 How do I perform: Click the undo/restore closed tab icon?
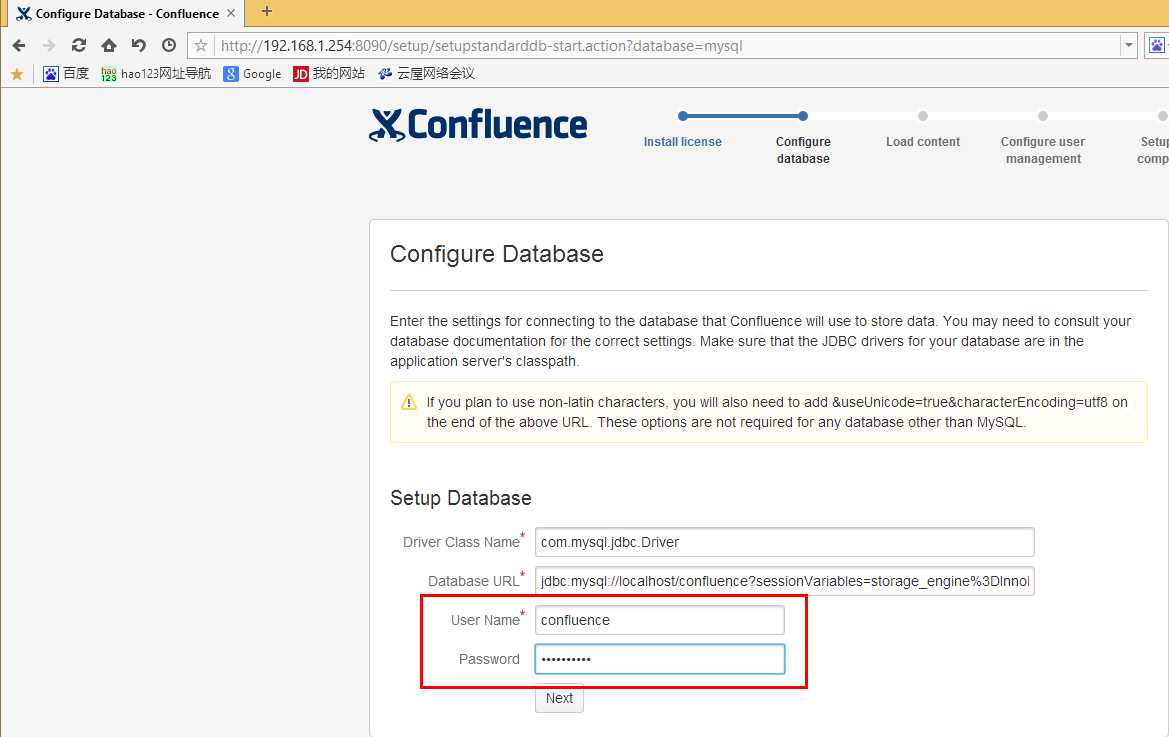click(x=139, y=45)
